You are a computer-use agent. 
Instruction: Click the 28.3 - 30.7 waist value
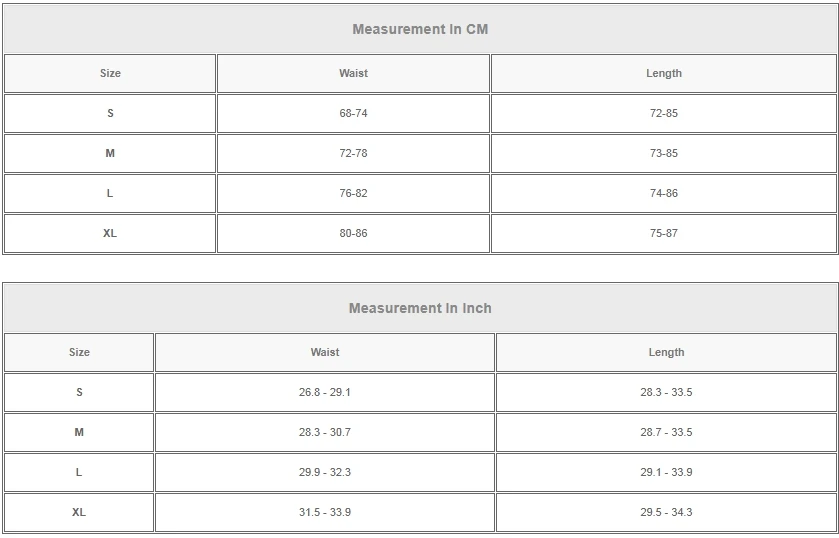click(325, 432)
